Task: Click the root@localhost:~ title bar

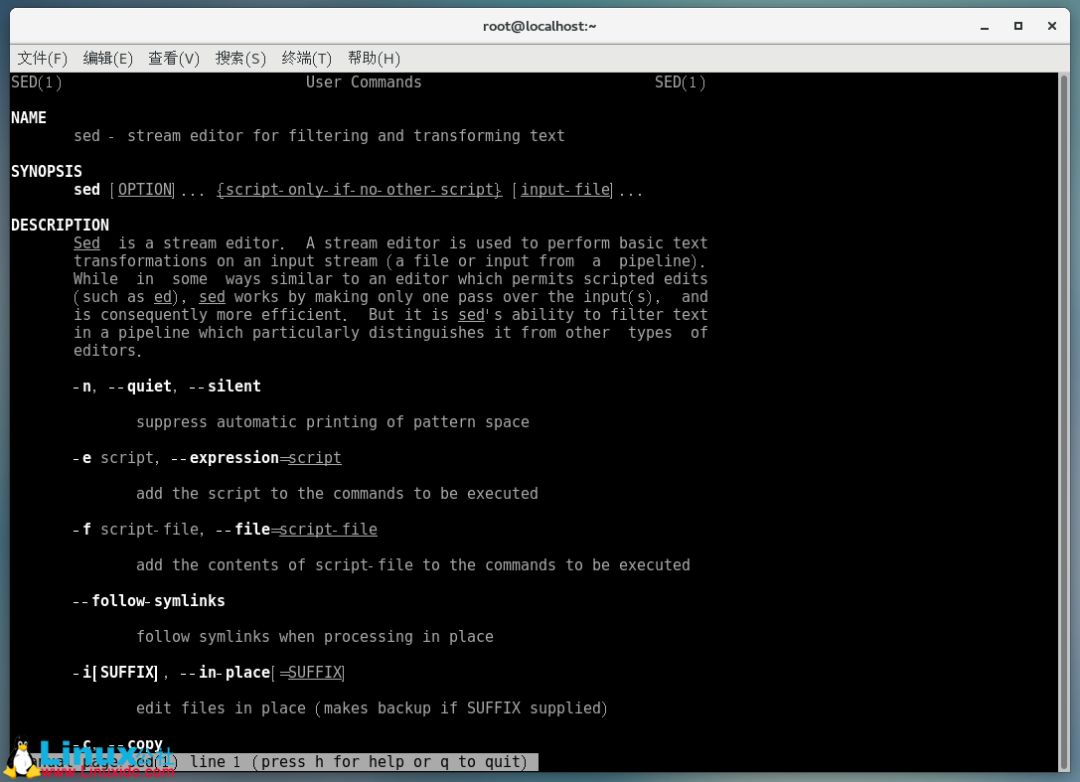Action: (539, 26)
